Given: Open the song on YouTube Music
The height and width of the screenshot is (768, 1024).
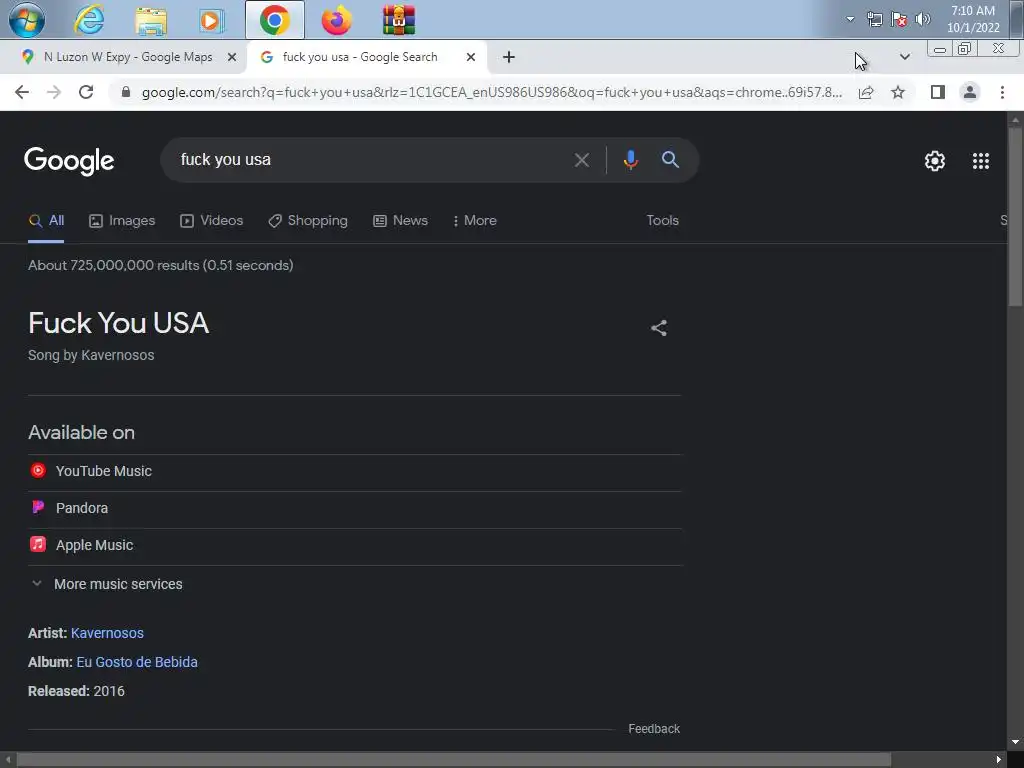Looking at the screenshot, I should 355,472.
